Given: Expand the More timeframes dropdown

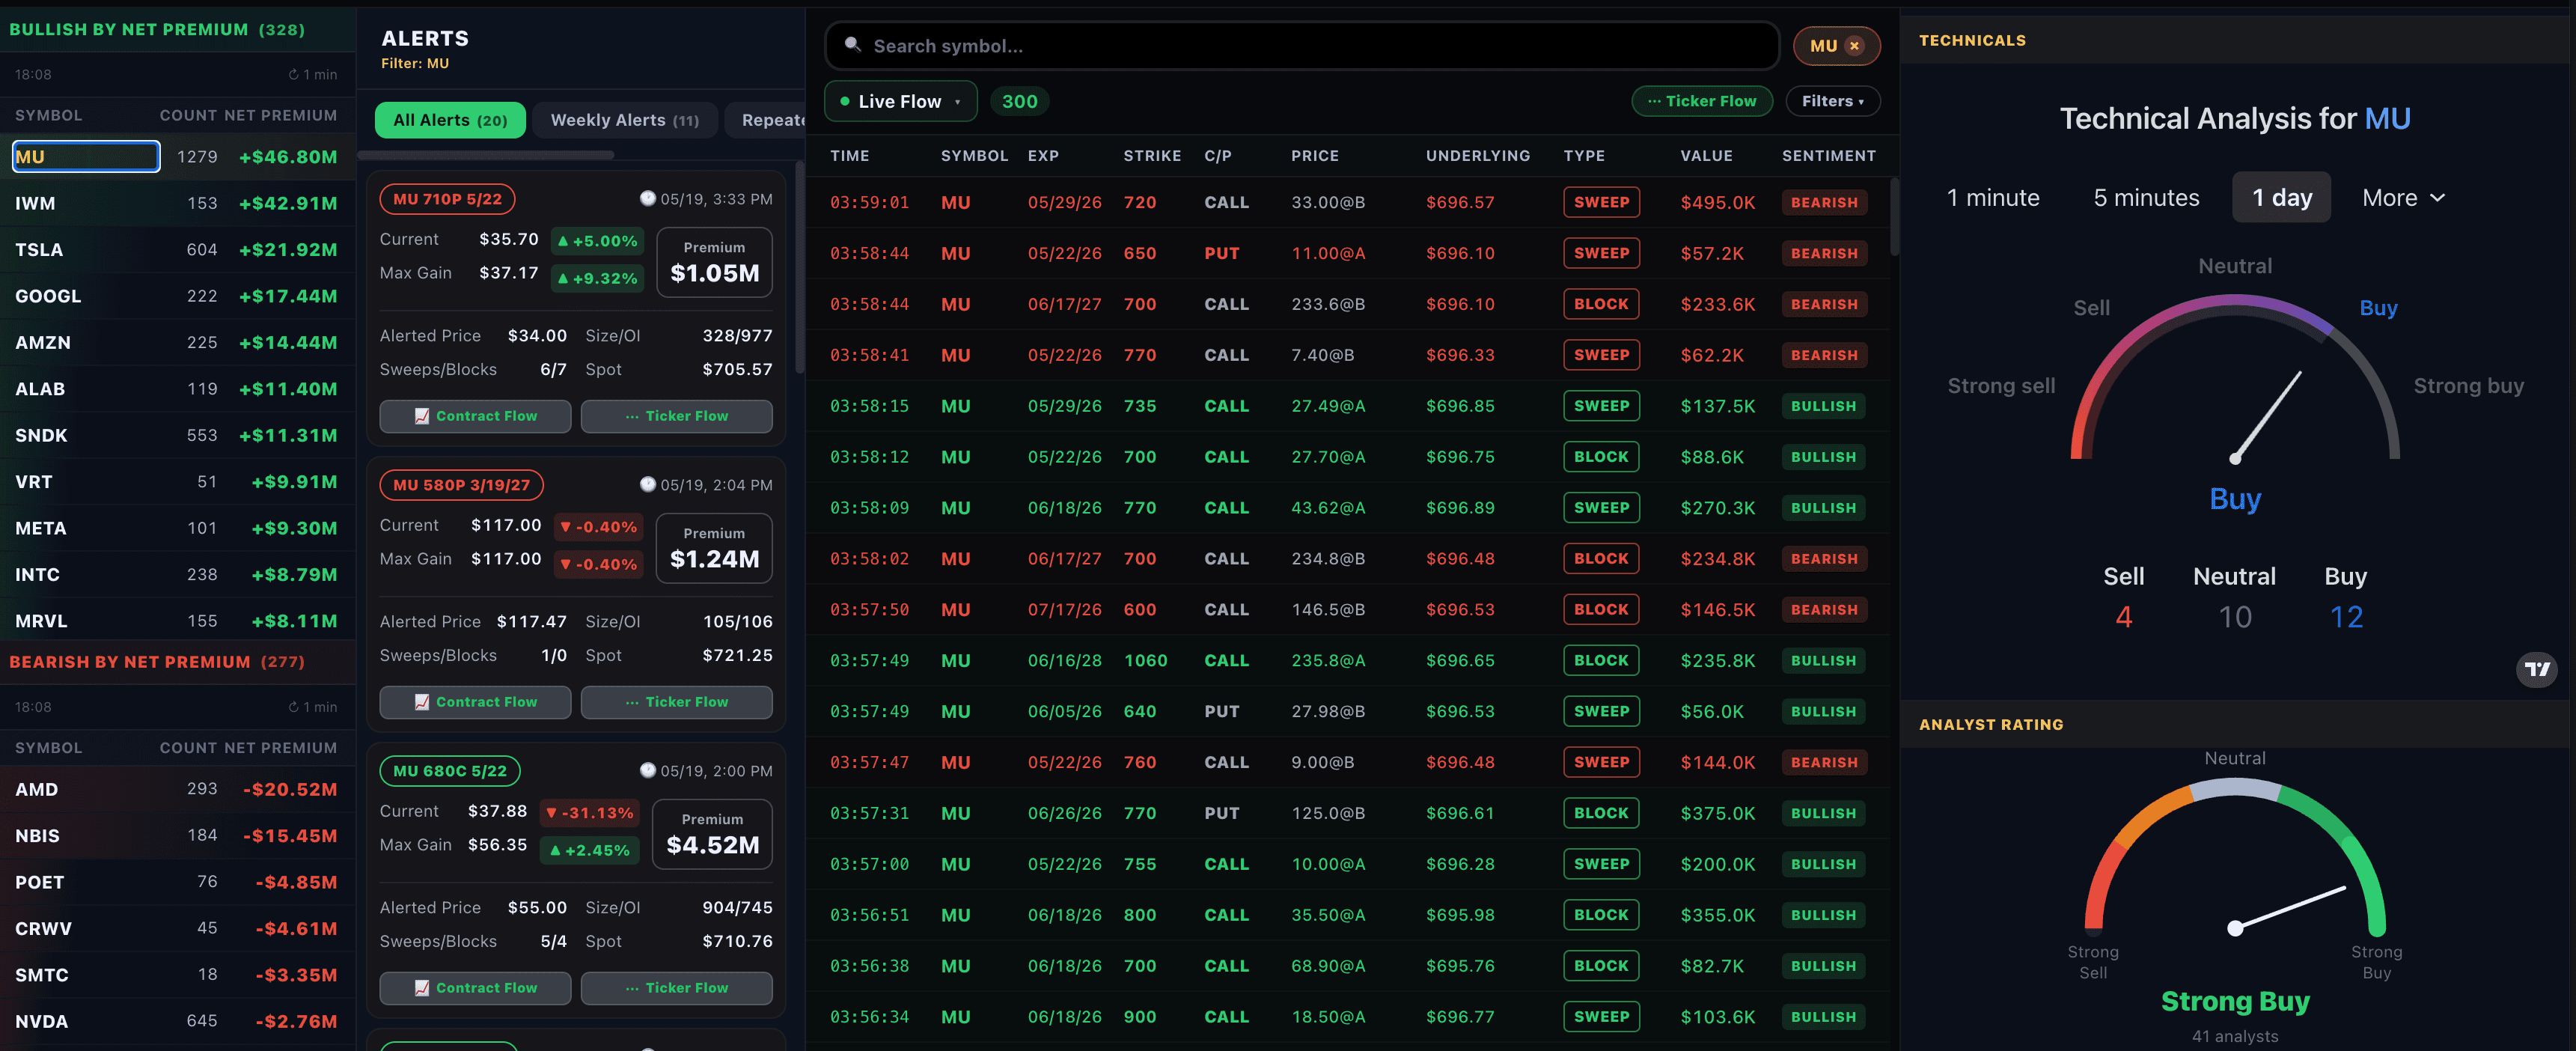Looking at the screenshot, I should tap(2404, 198).
